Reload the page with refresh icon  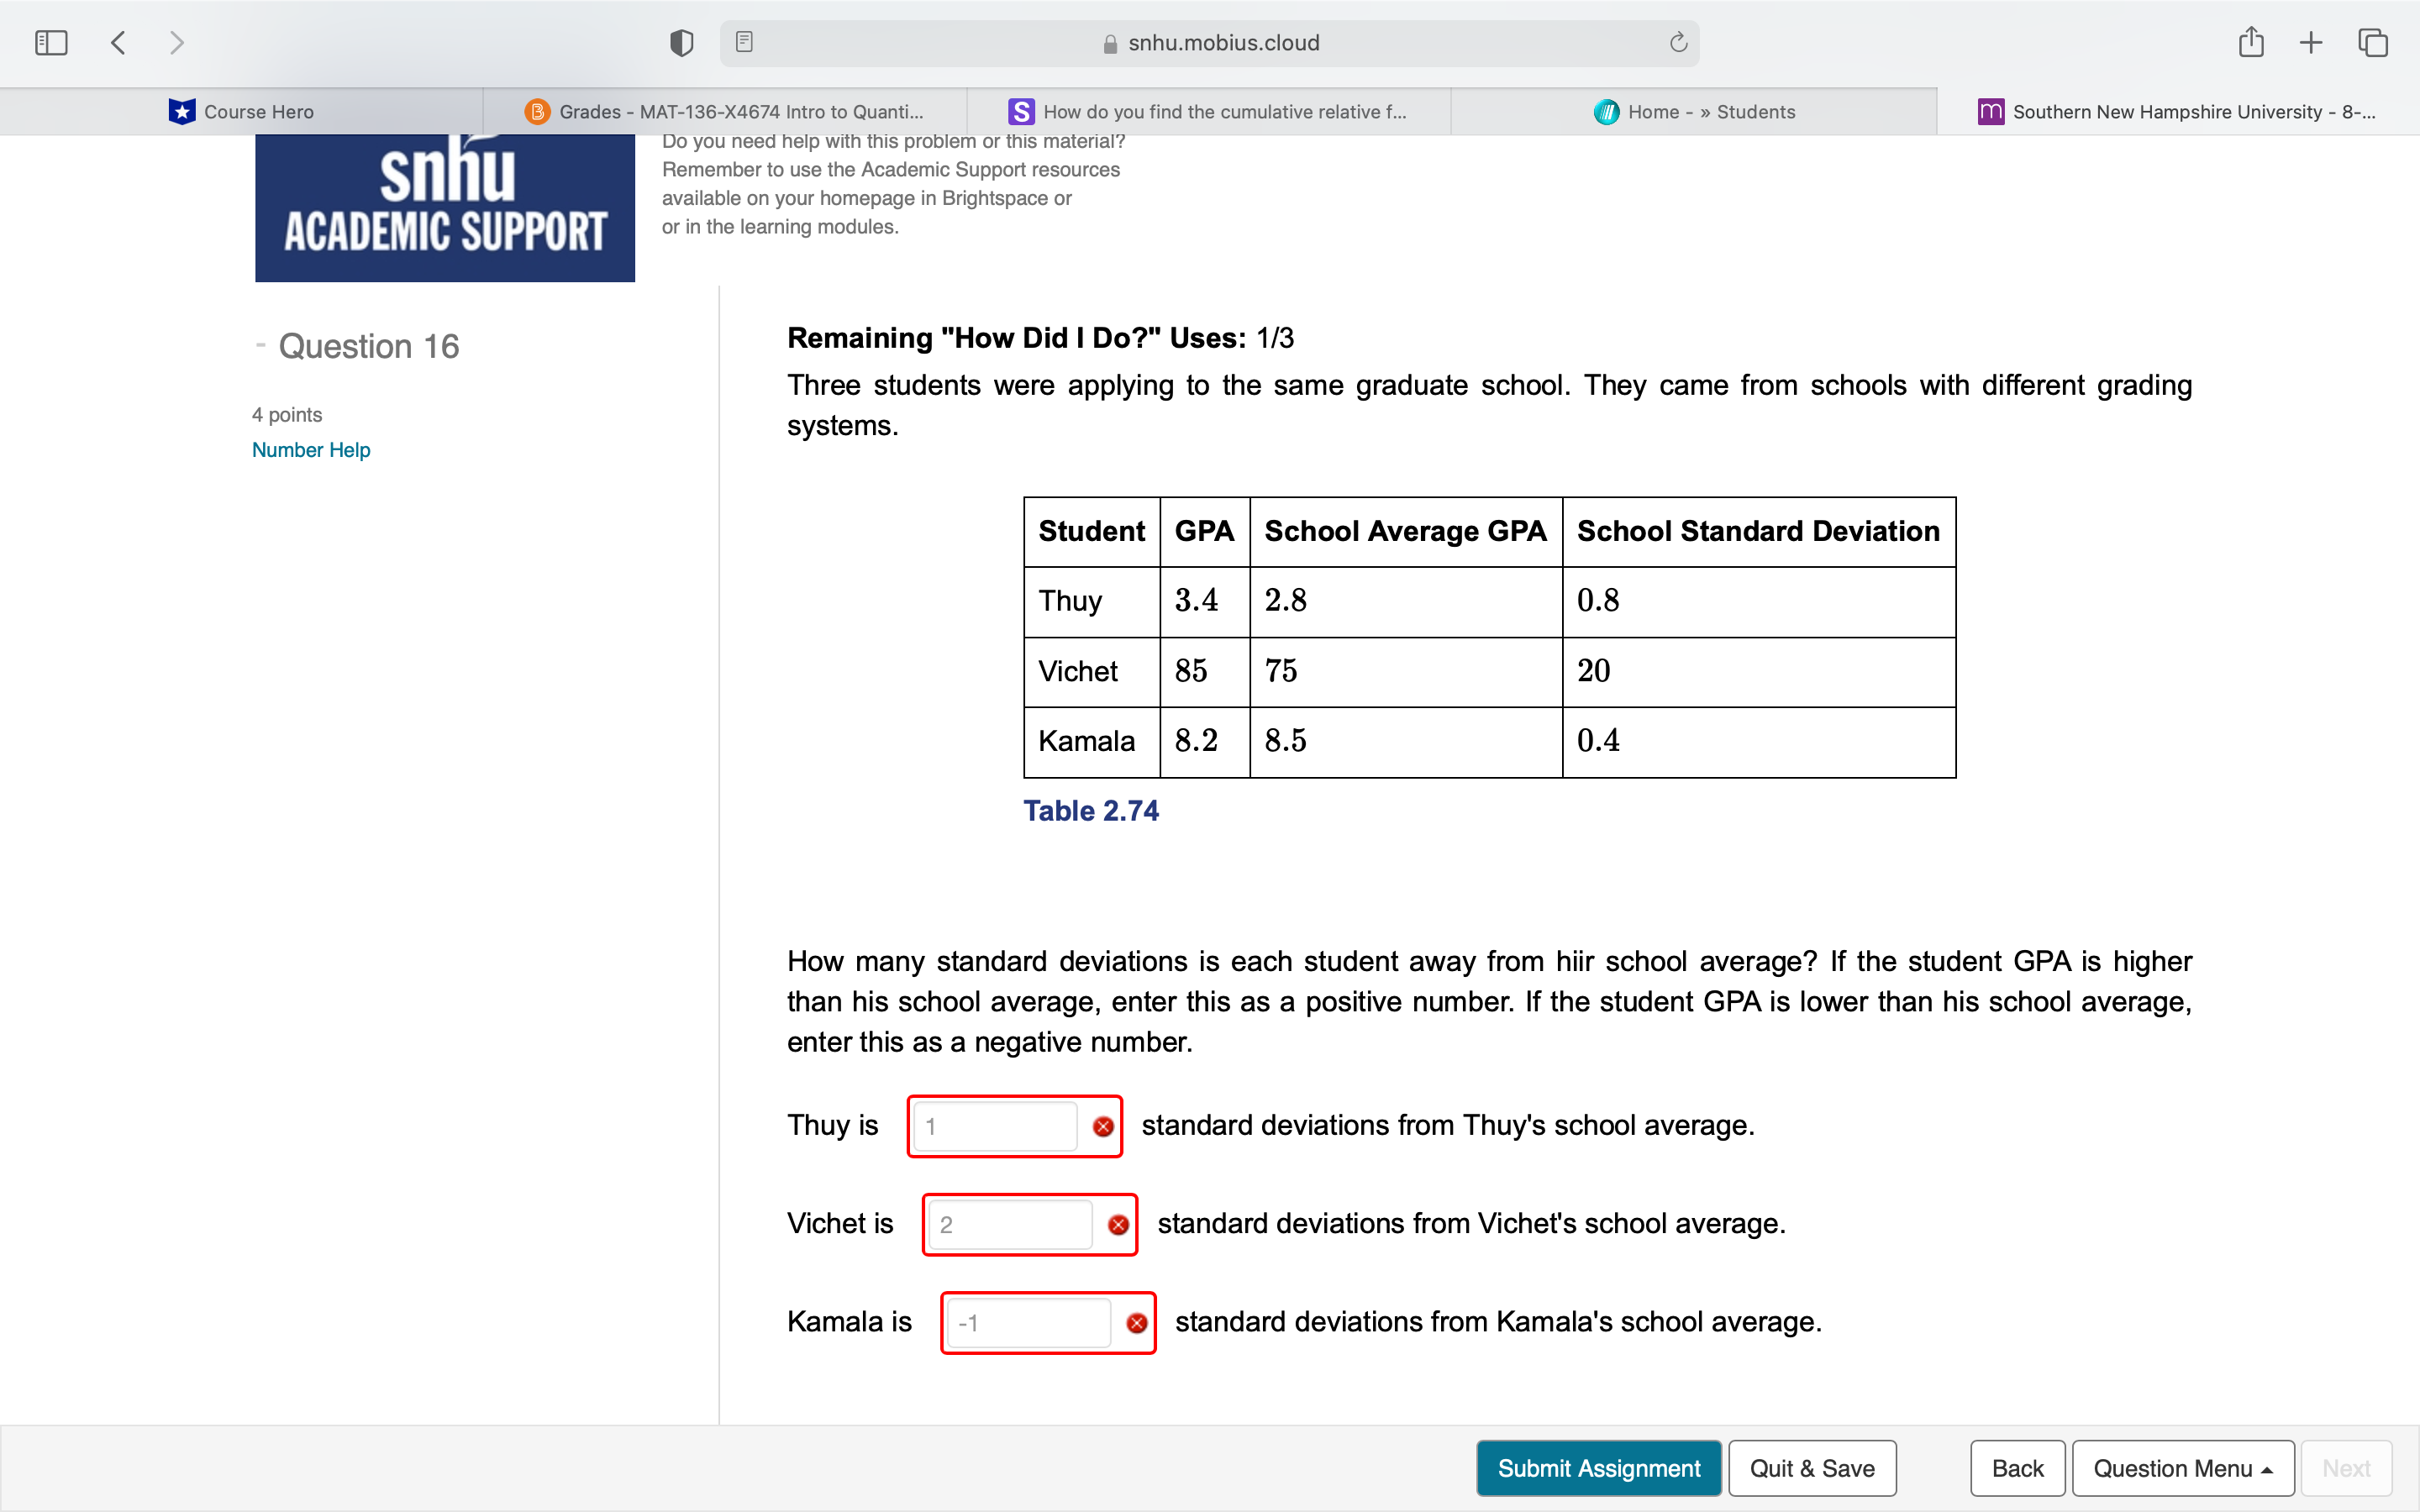click(1678, 42)
